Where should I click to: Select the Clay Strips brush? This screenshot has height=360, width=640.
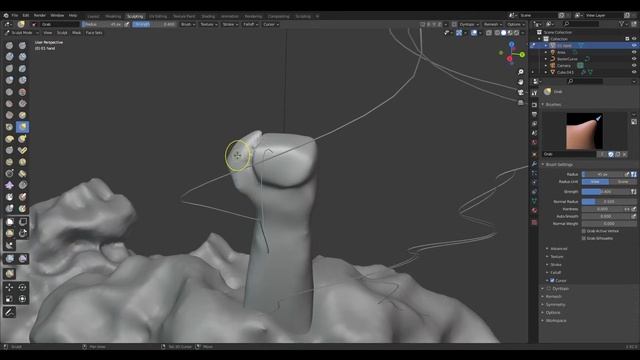coord(22,57)
